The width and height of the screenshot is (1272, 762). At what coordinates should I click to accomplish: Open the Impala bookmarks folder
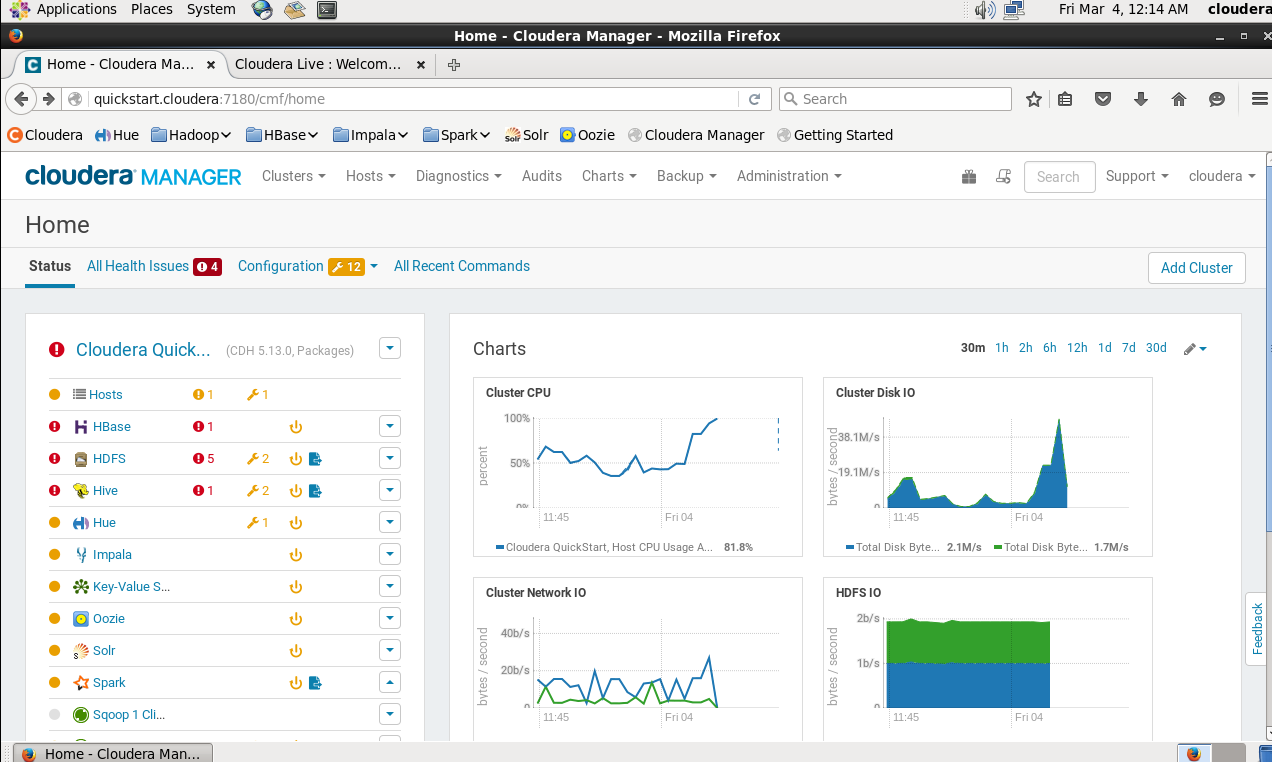(x=372, y=135)
